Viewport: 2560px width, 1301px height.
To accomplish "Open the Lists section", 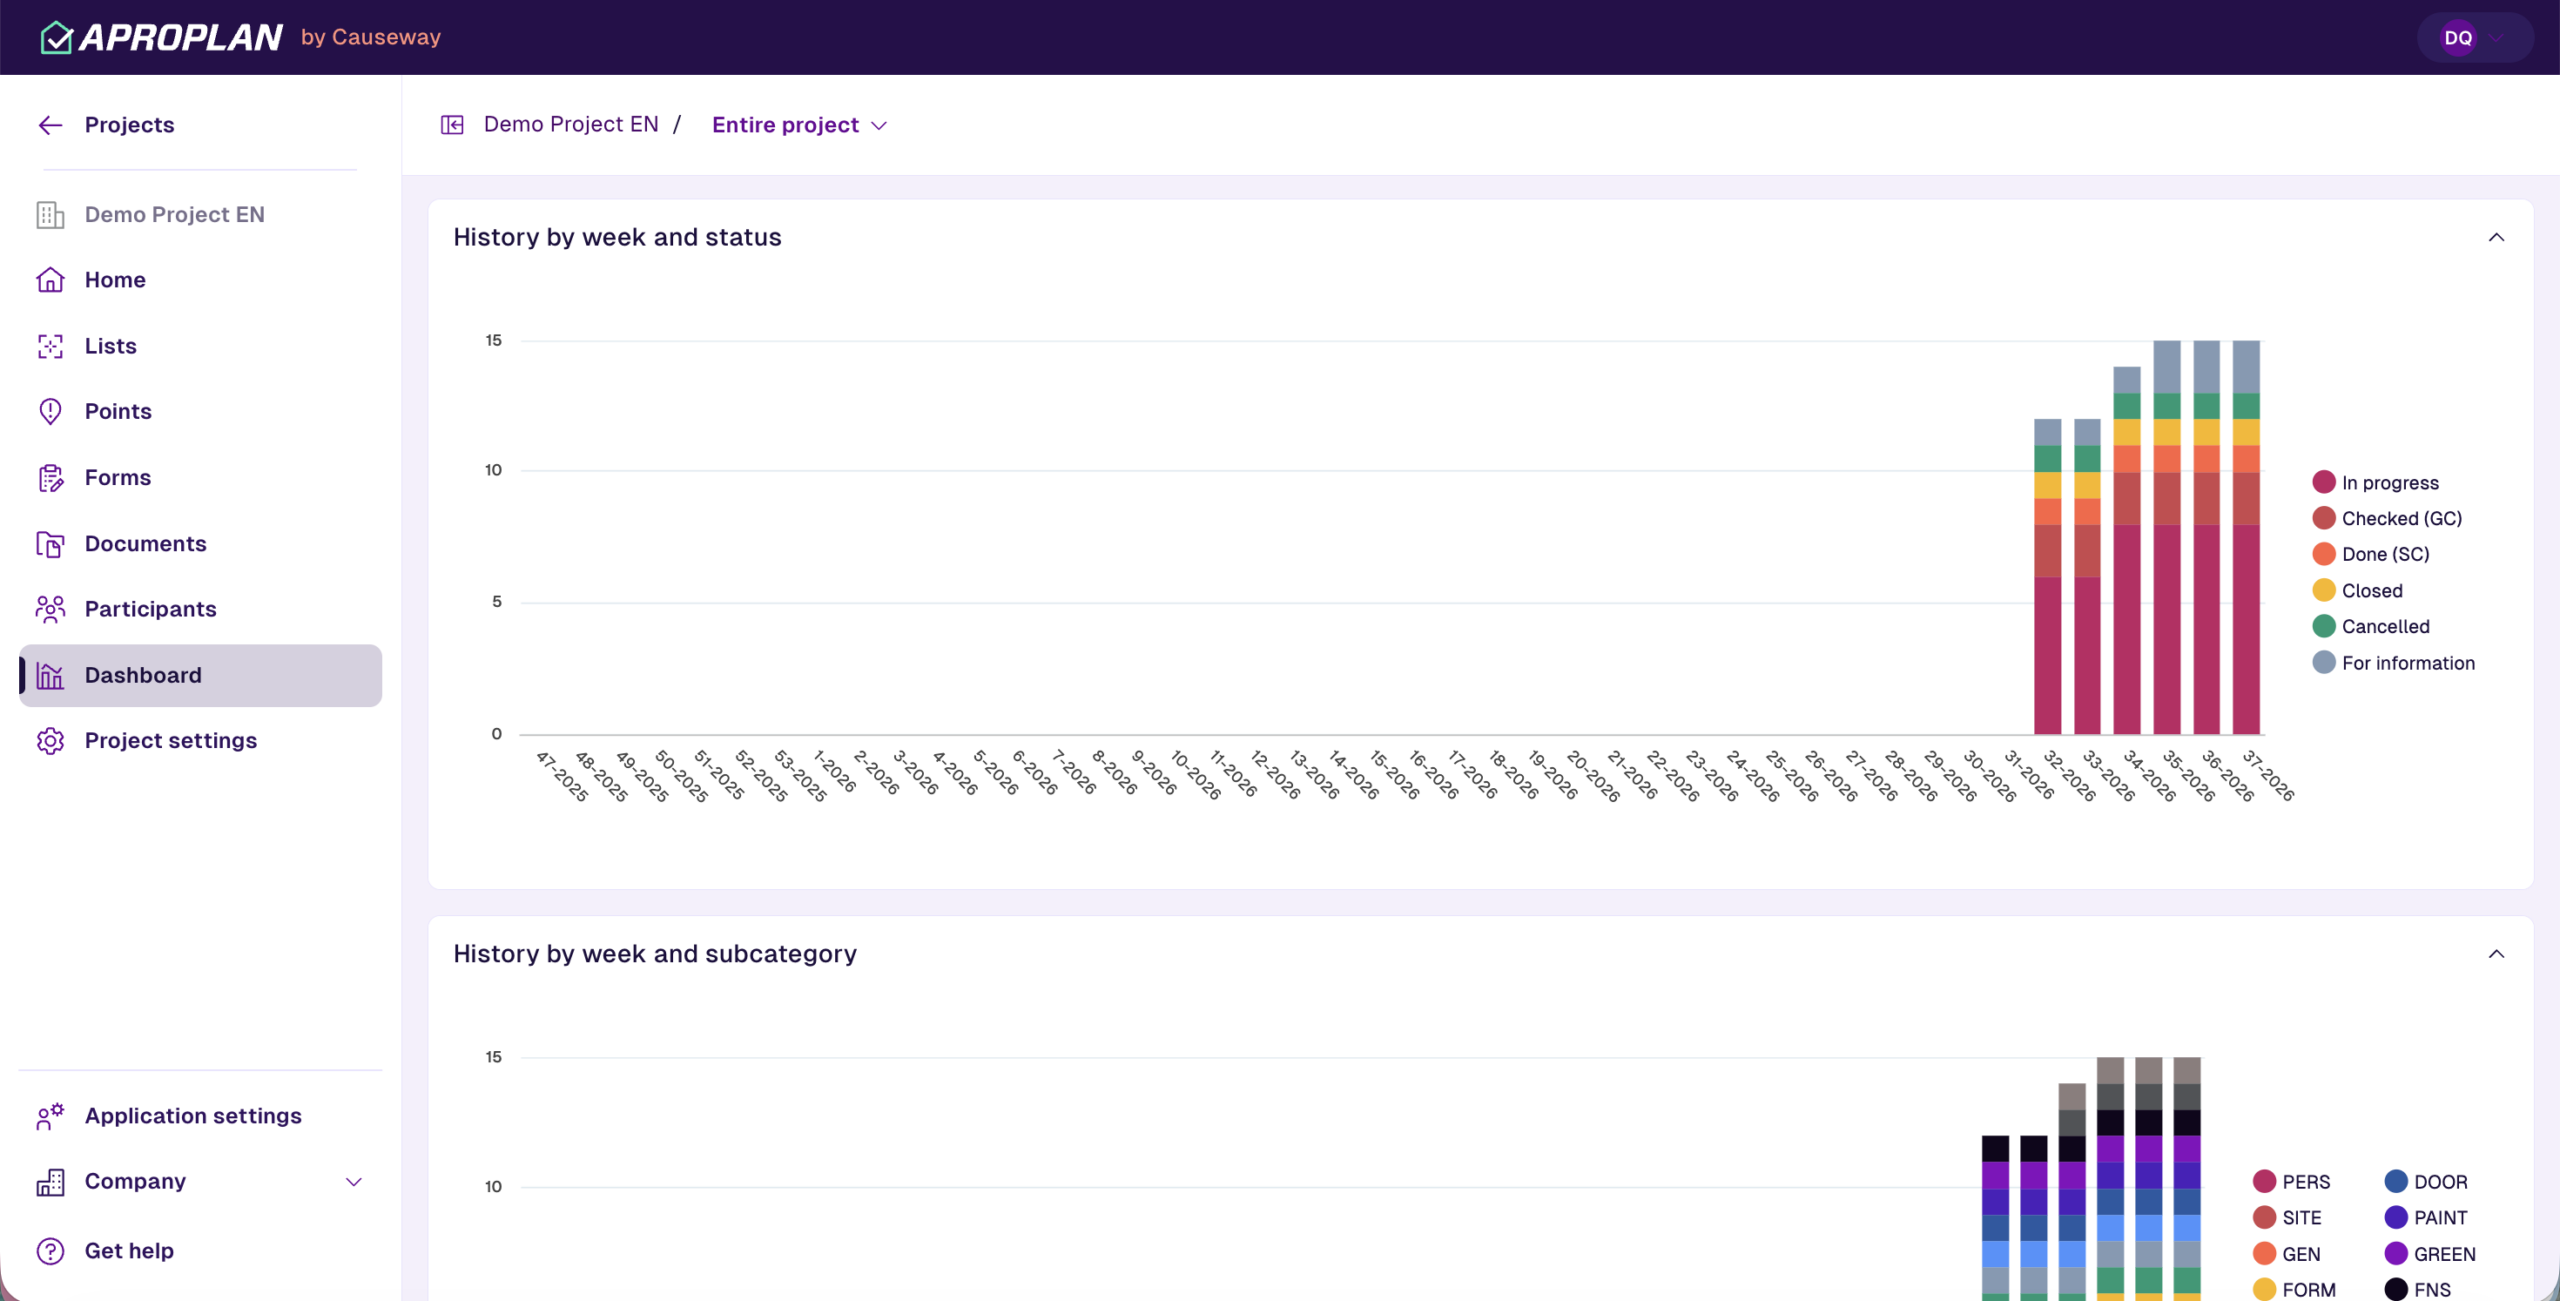I will click(x=200, y=346).
